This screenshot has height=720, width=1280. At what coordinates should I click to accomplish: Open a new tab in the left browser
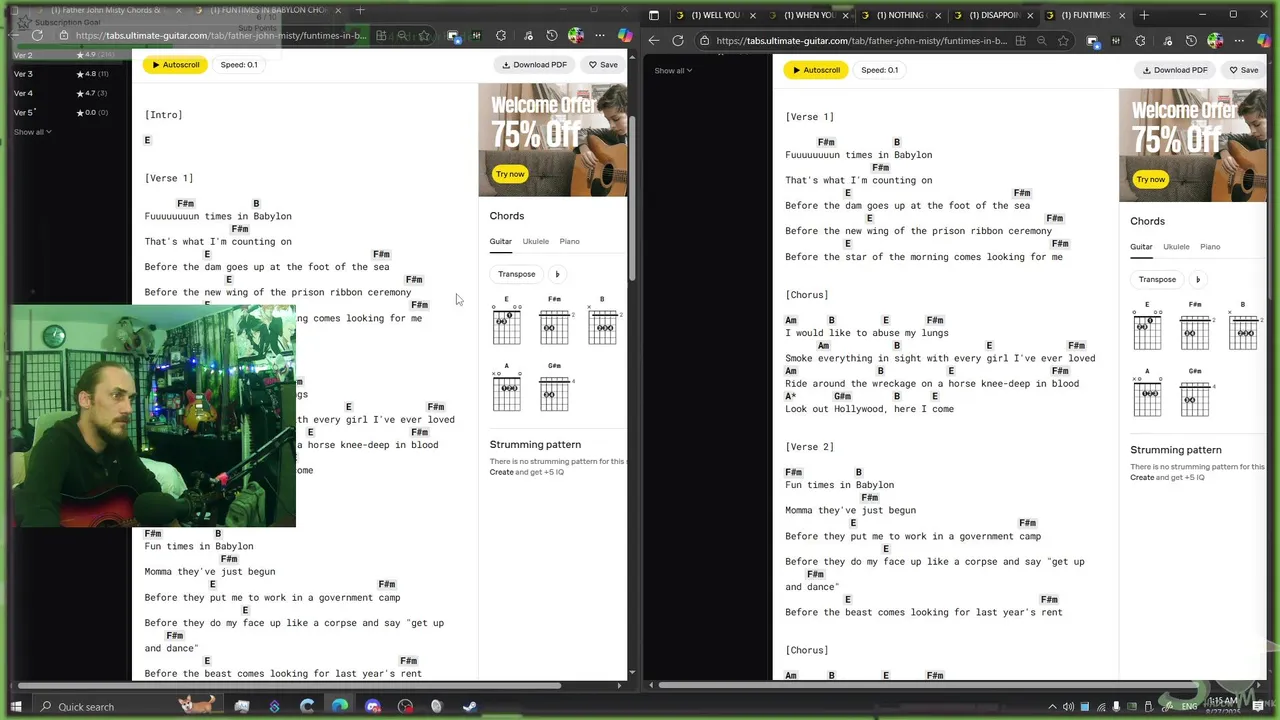pyautogui.click(x=360, y=10)
